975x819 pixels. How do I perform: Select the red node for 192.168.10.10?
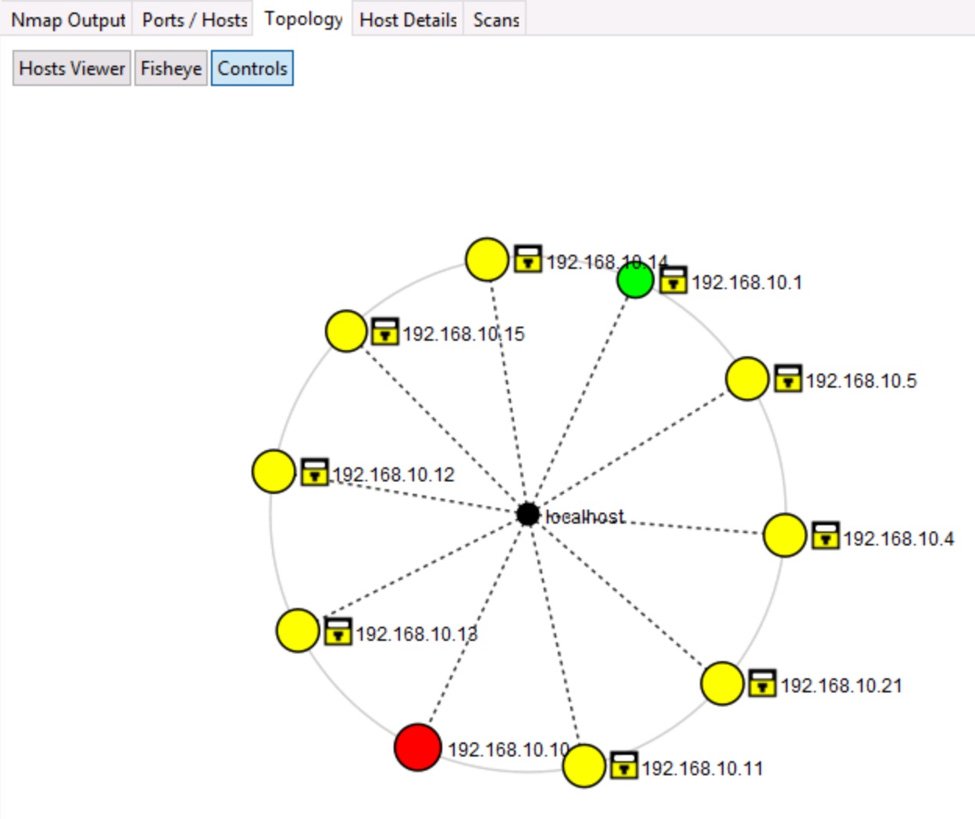pyautogui.click(x=417, y=748)
